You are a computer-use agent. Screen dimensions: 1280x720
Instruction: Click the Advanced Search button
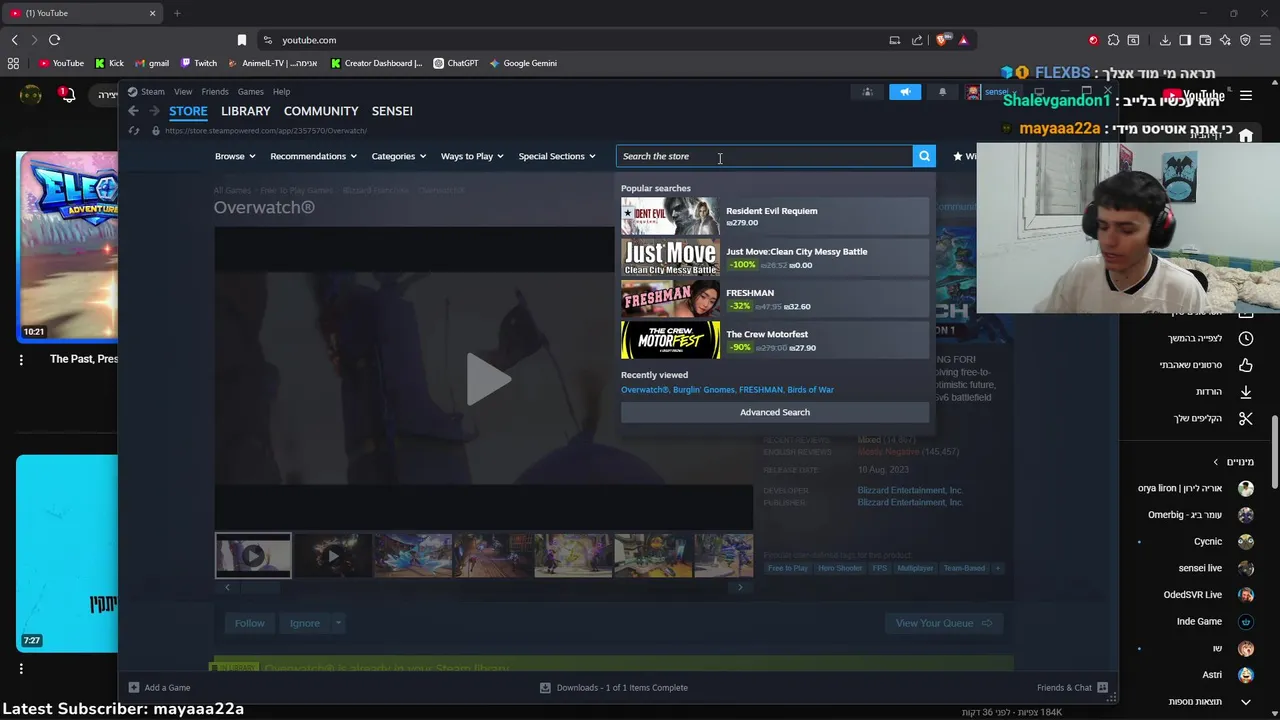coord(775,412)
